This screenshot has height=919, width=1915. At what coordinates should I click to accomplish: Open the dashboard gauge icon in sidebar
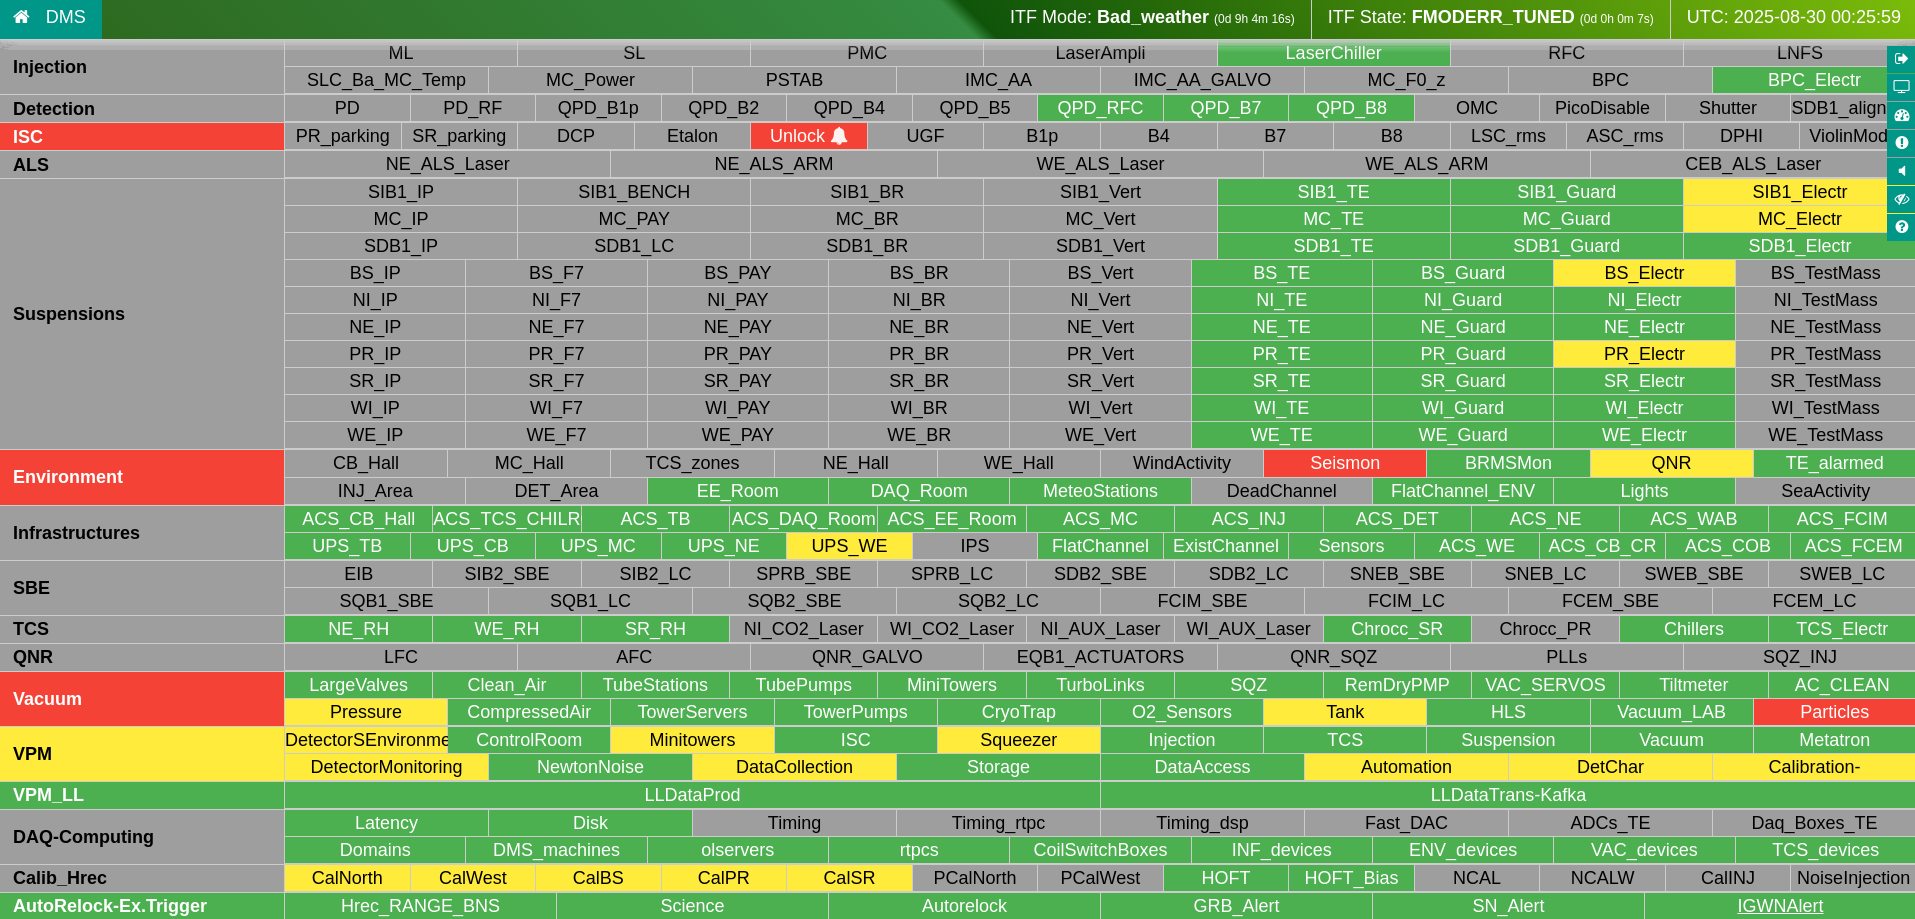pyautogui.click(x=1901, y=115)
